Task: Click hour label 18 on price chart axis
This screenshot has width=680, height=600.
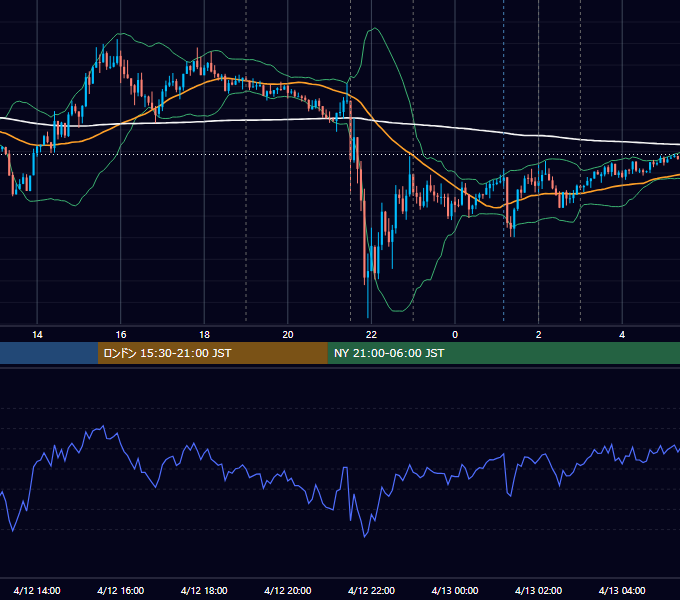Action: pos(204,335)
